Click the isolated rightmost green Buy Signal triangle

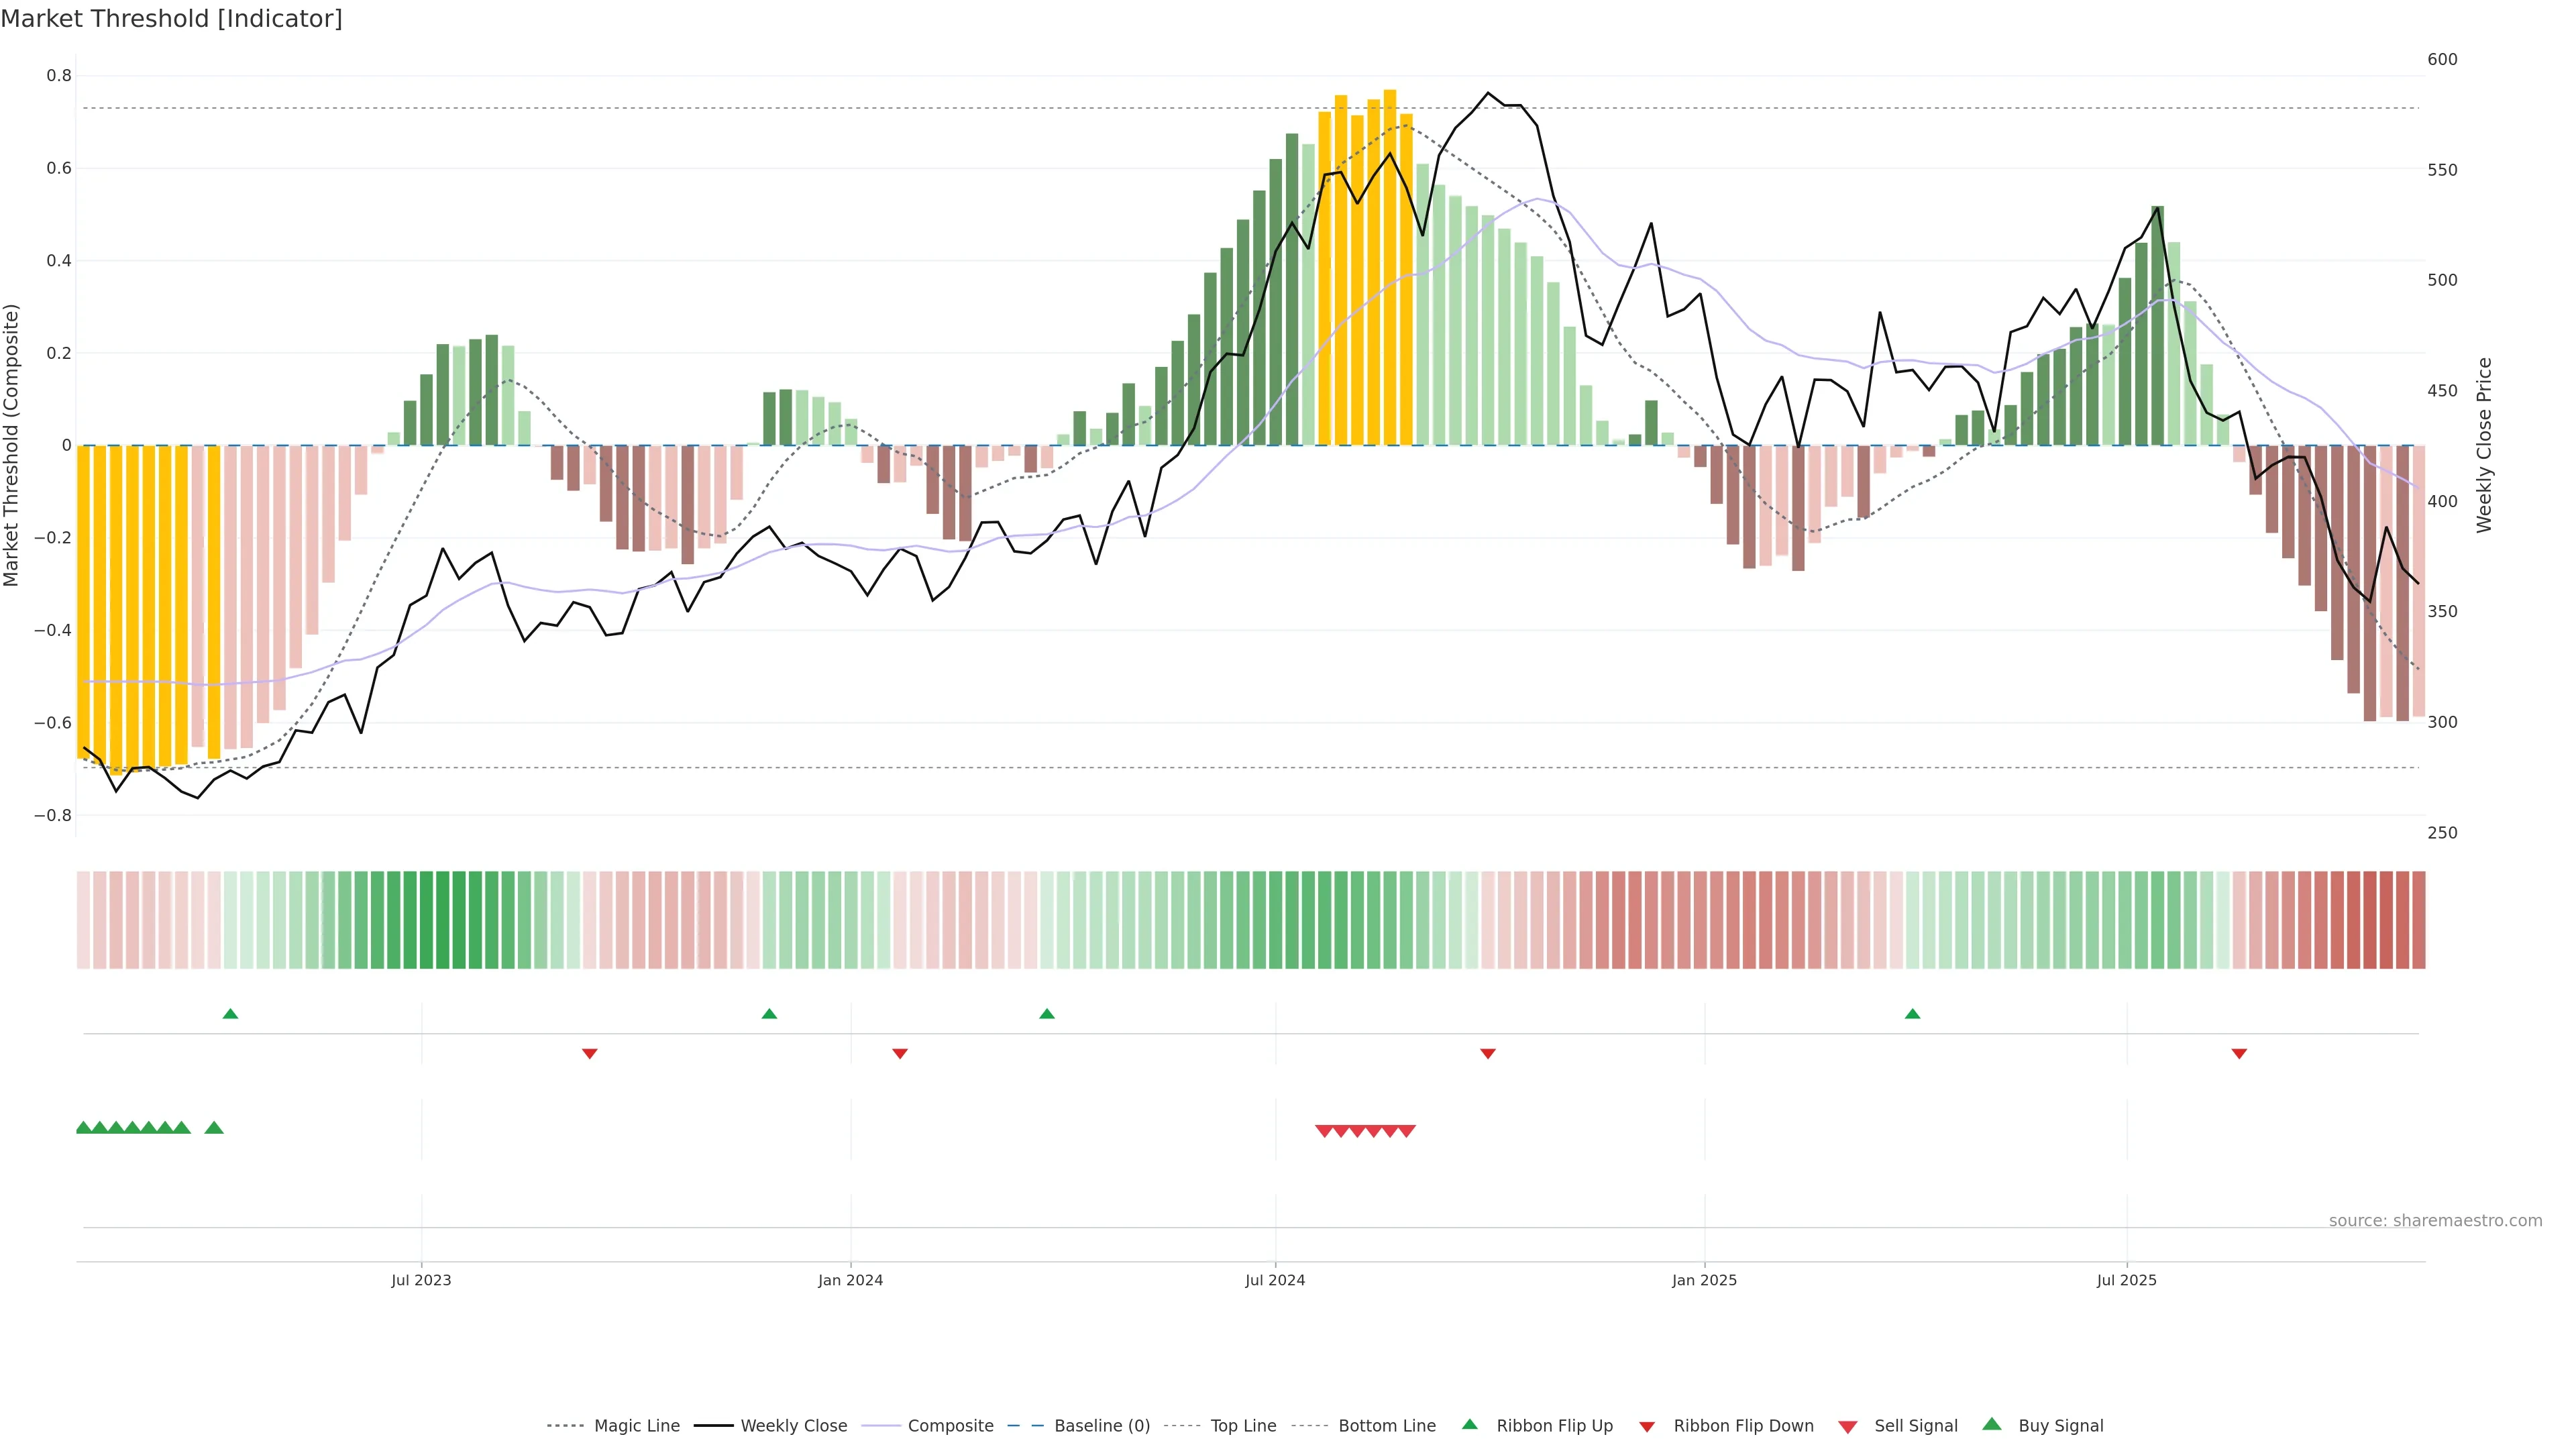tap(214, 1128)
